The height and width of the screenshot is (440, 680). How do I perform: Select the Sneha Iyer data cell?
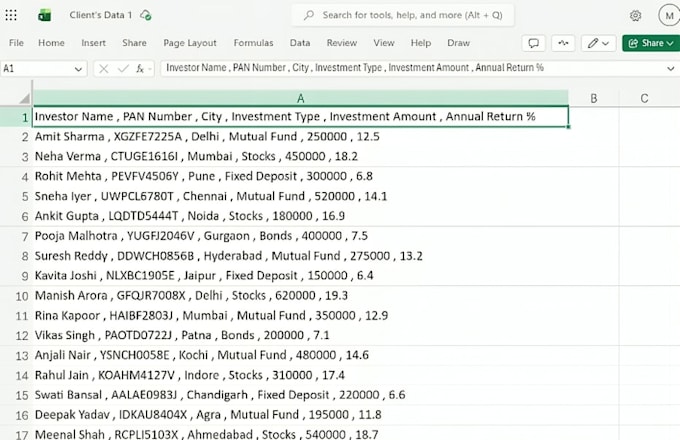click(301, 196)
